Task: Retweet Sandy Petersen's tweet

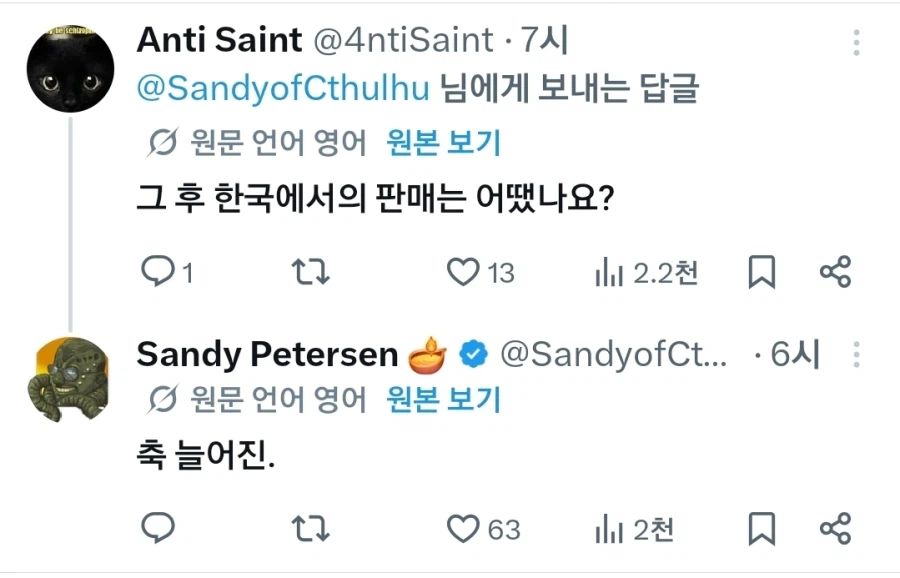Action: [310, 527]
